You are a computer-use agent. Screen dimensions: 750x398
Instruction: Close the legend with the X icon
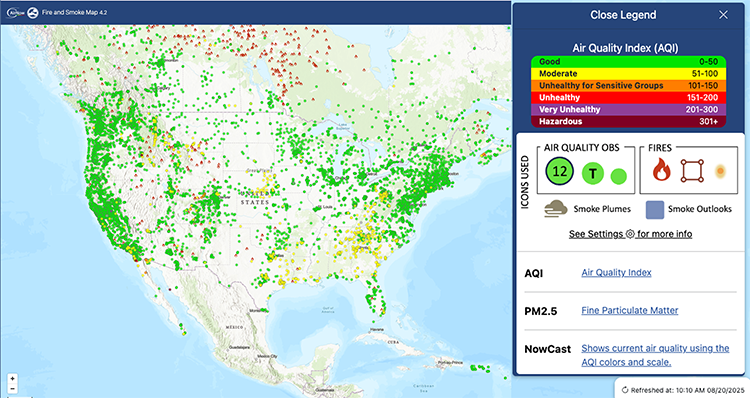(x=723, y=15)
